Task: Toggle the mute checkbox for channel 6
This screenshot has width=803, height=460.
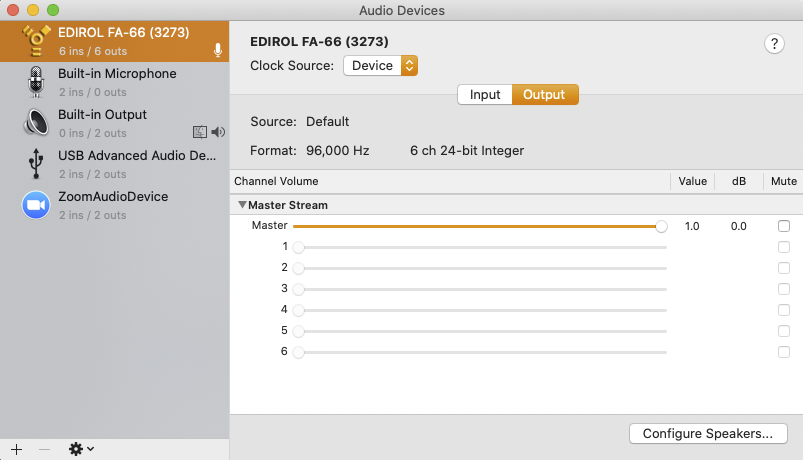Action: pos(784,352)
